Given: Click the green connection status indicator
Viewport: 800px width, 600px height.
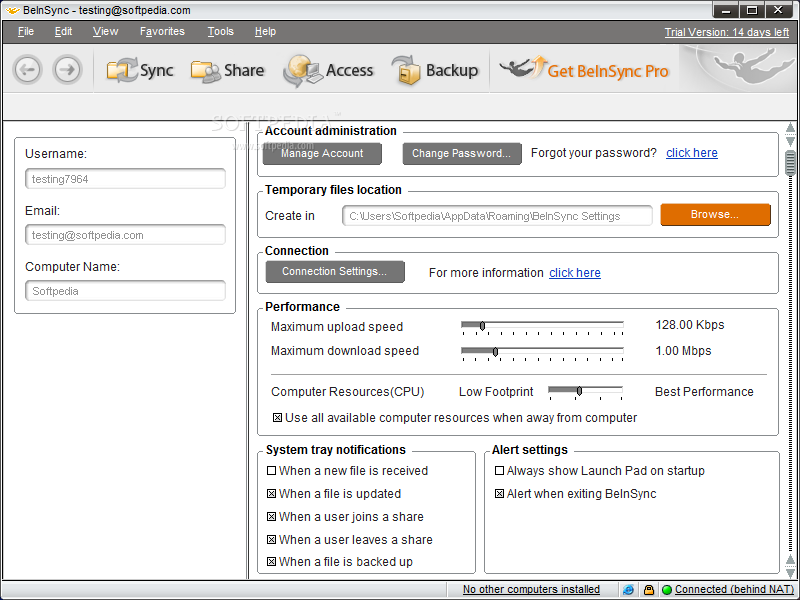Looking at the screenshot, I should pos(667,590).
